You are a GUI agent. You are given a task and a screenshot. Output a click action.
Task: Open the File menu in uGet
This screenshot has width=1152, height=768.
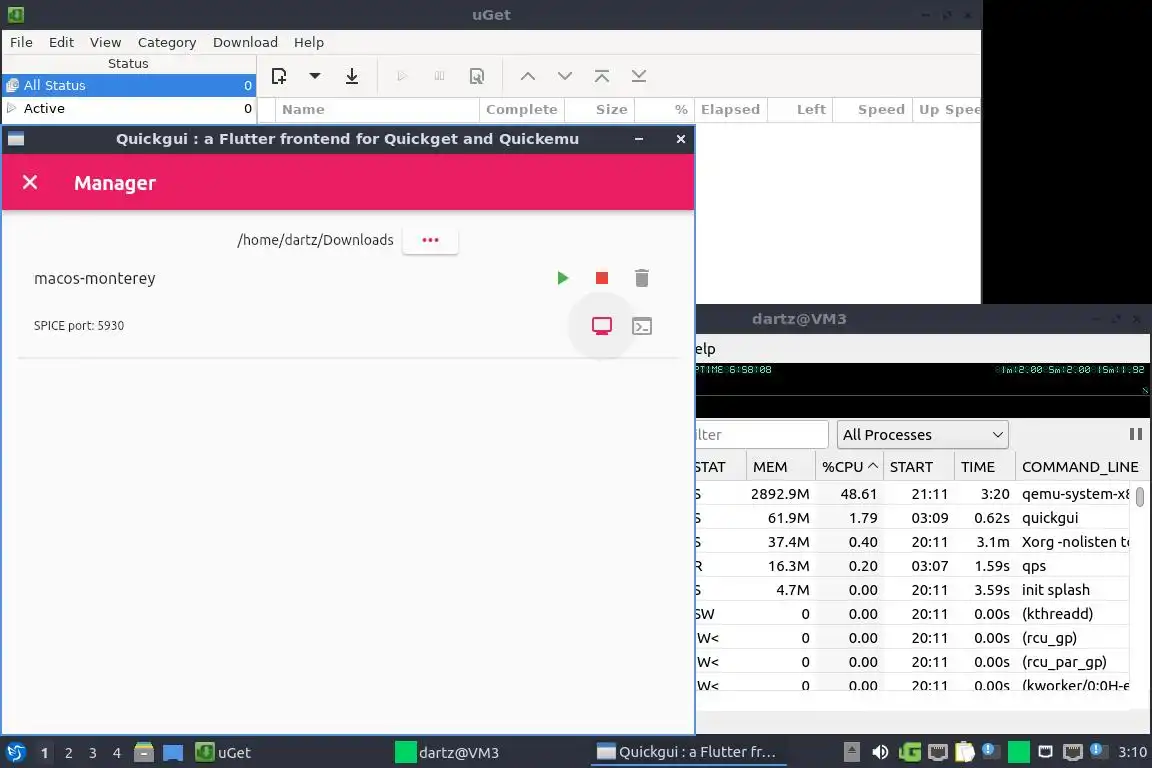pyautogui.click(x=21, y=42)
